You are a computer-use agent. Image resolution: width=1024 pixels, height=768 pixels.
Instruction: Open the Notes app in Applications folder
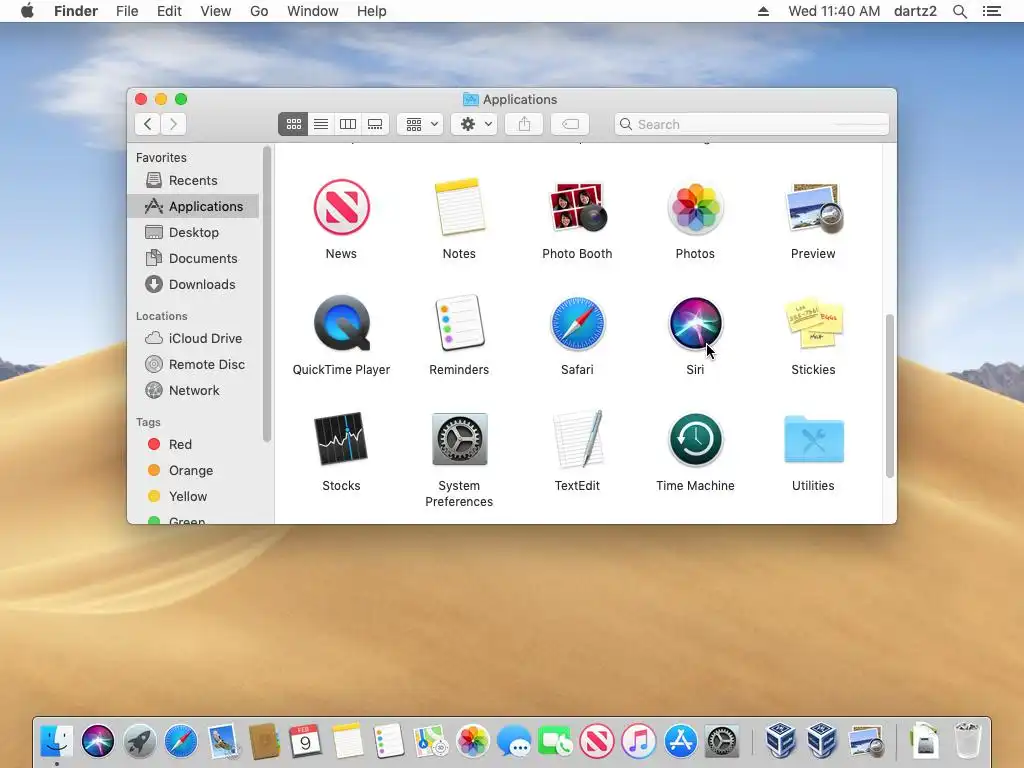(459, 208)
